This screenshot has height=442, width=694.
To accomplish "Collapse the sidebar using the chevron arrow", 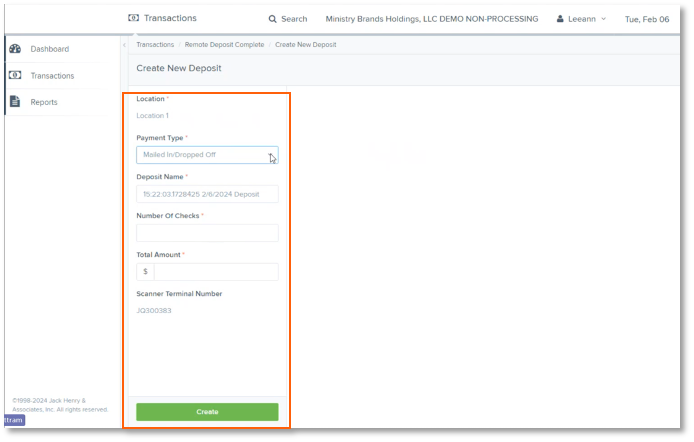I will (124, 45).
